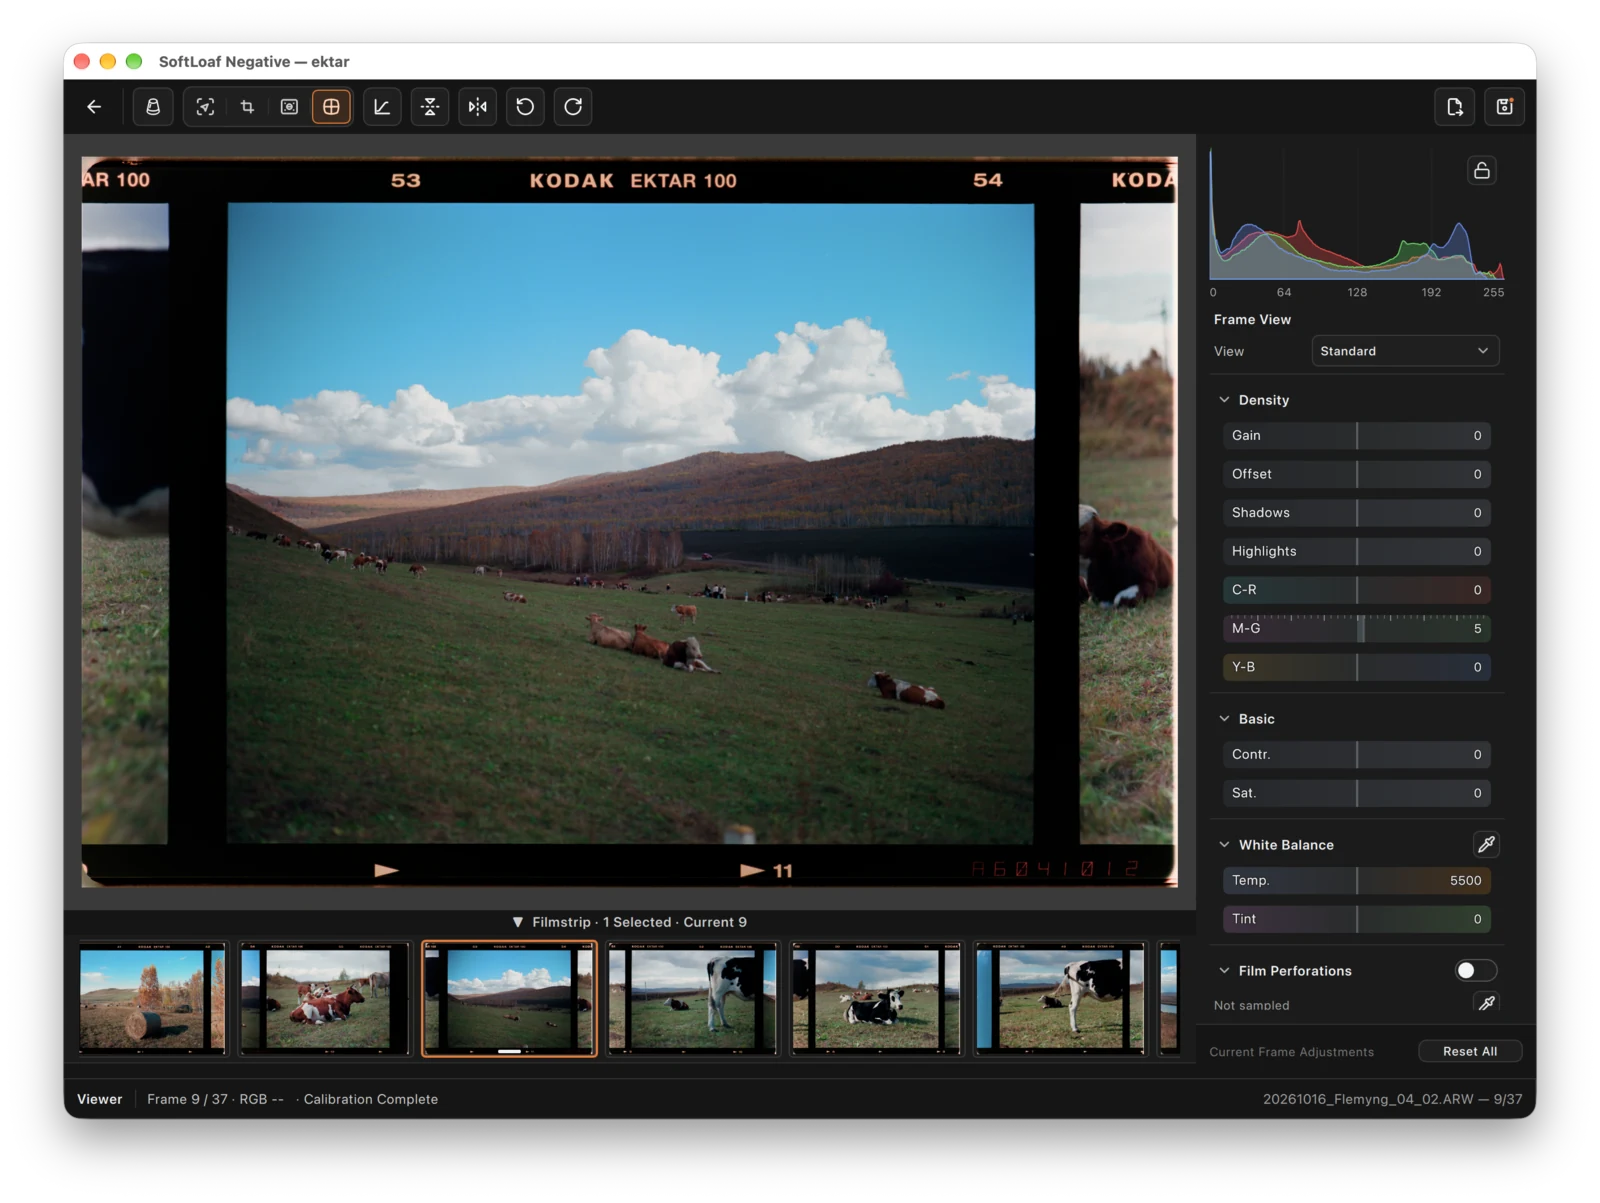Click the film canister icon in toolbar

(x=153, y=107)
